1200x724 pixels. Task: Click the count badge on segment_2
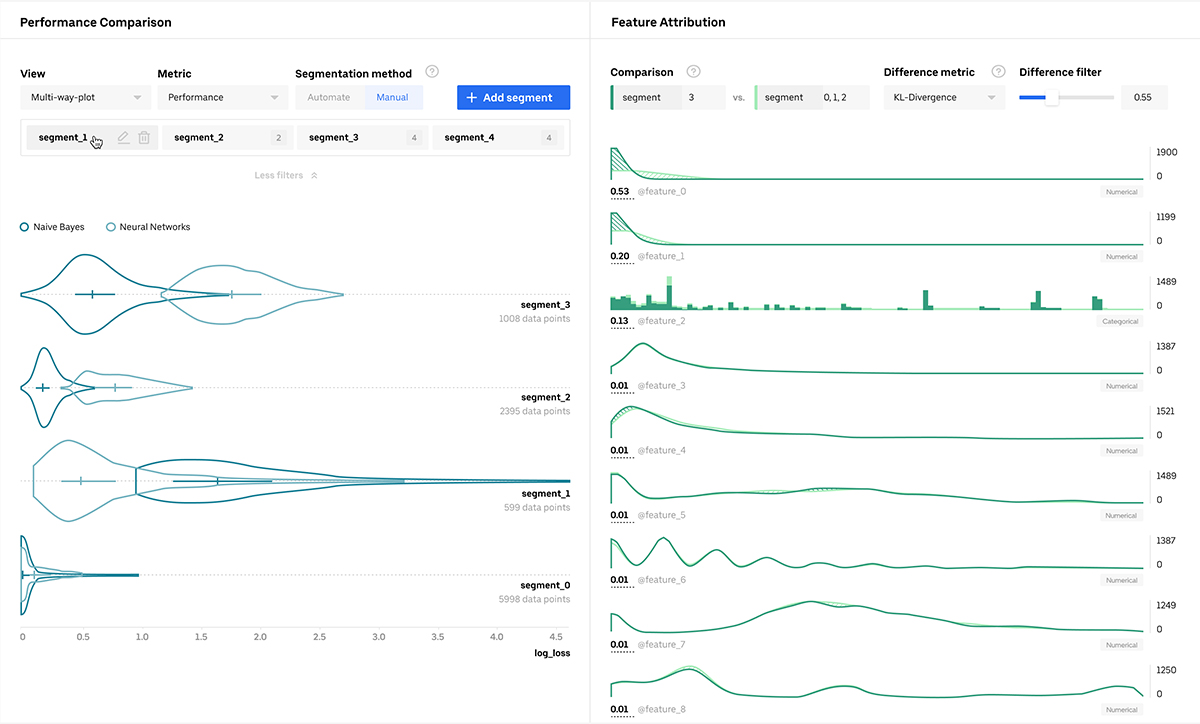tap(278, 138)
